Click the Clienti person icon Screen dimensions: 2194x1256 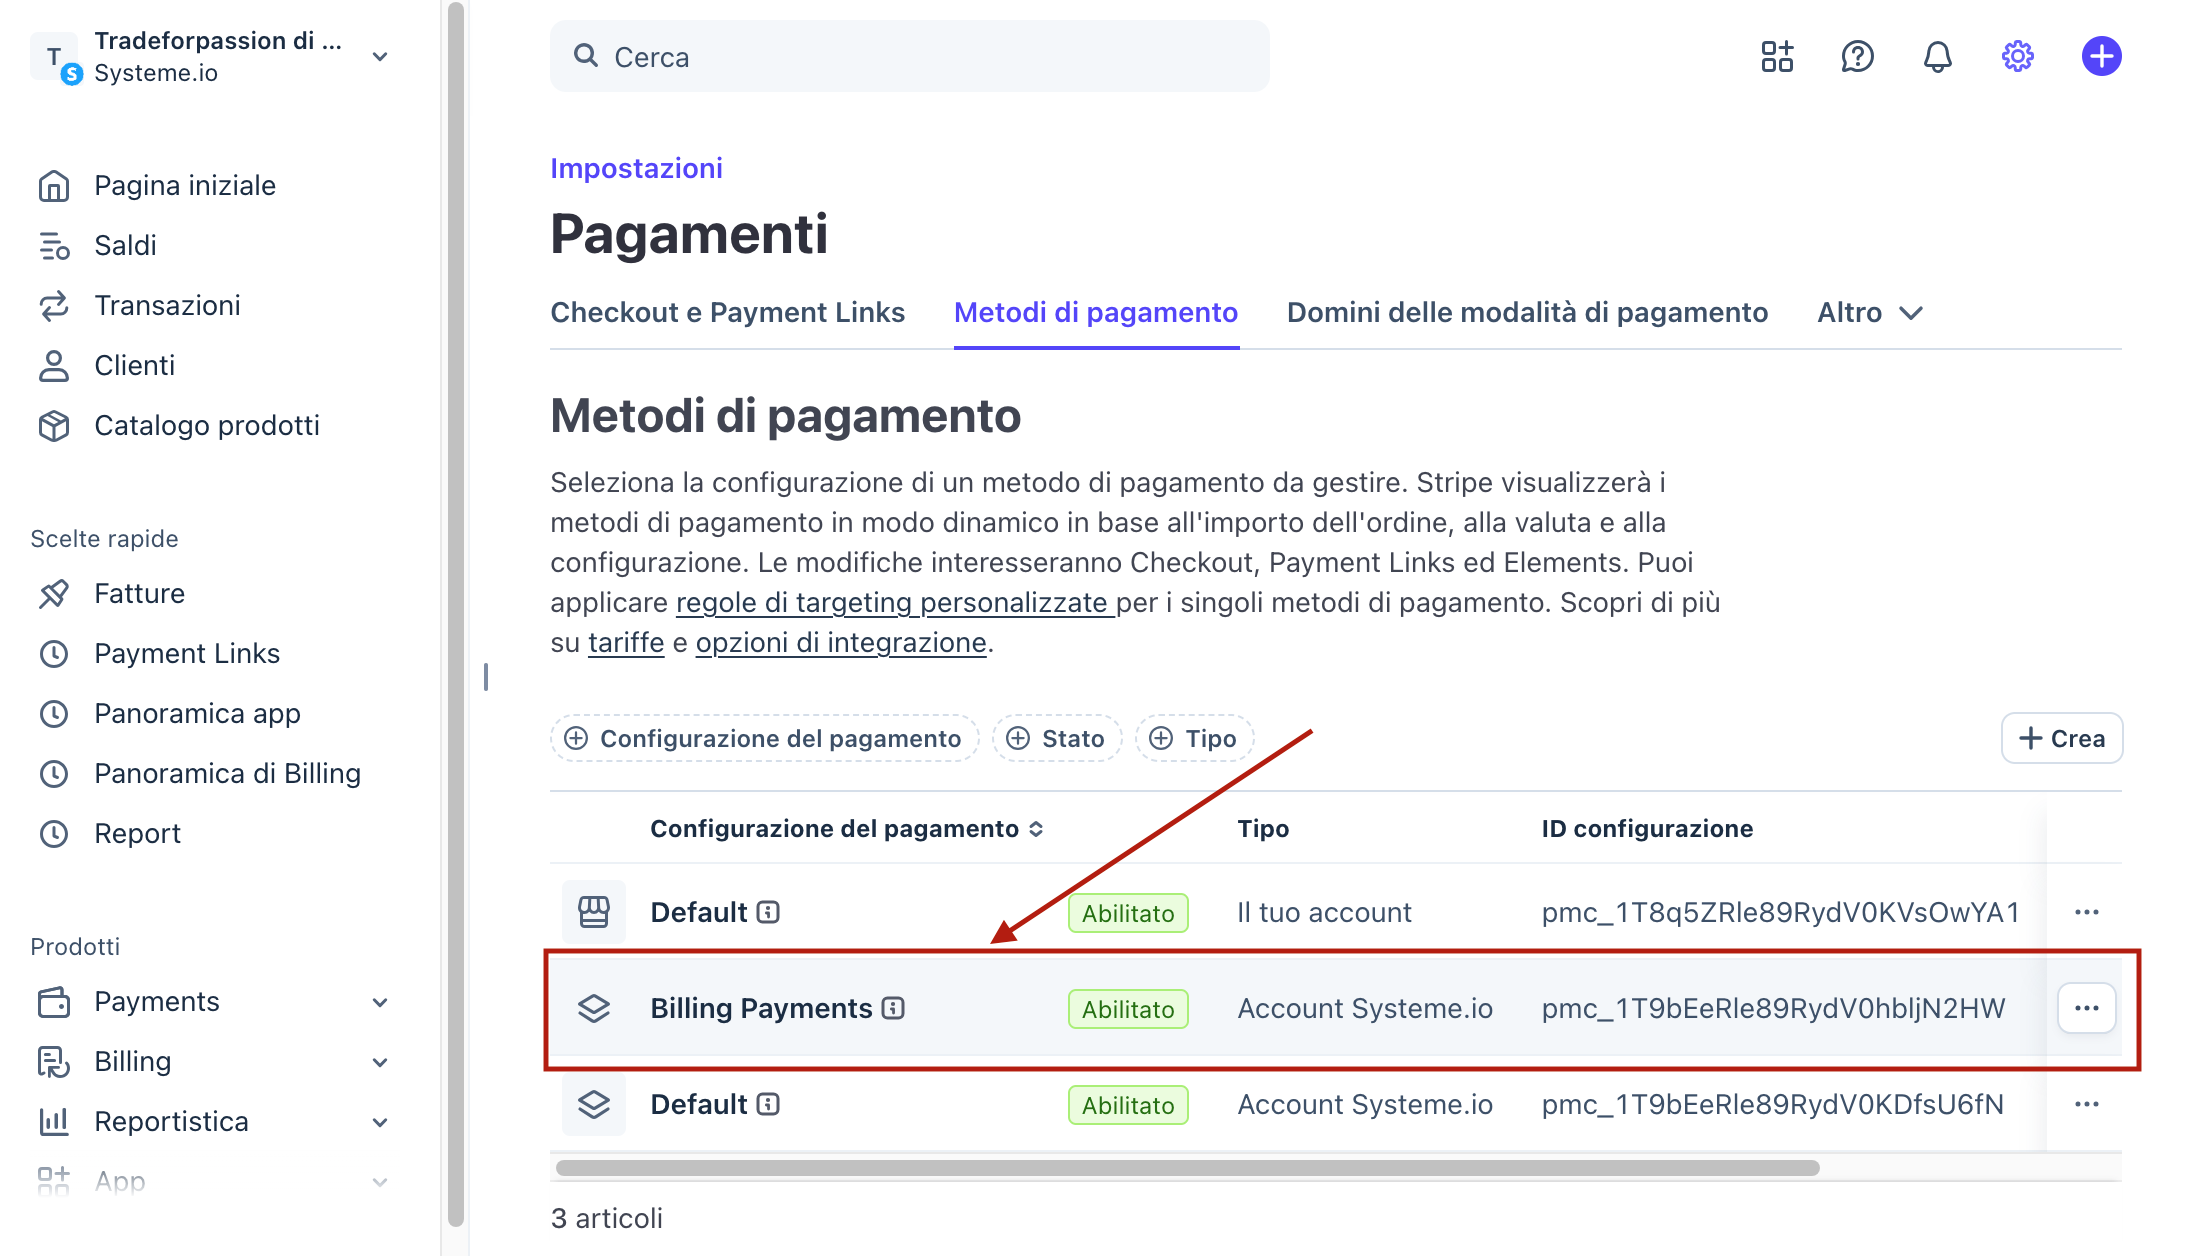54,366
